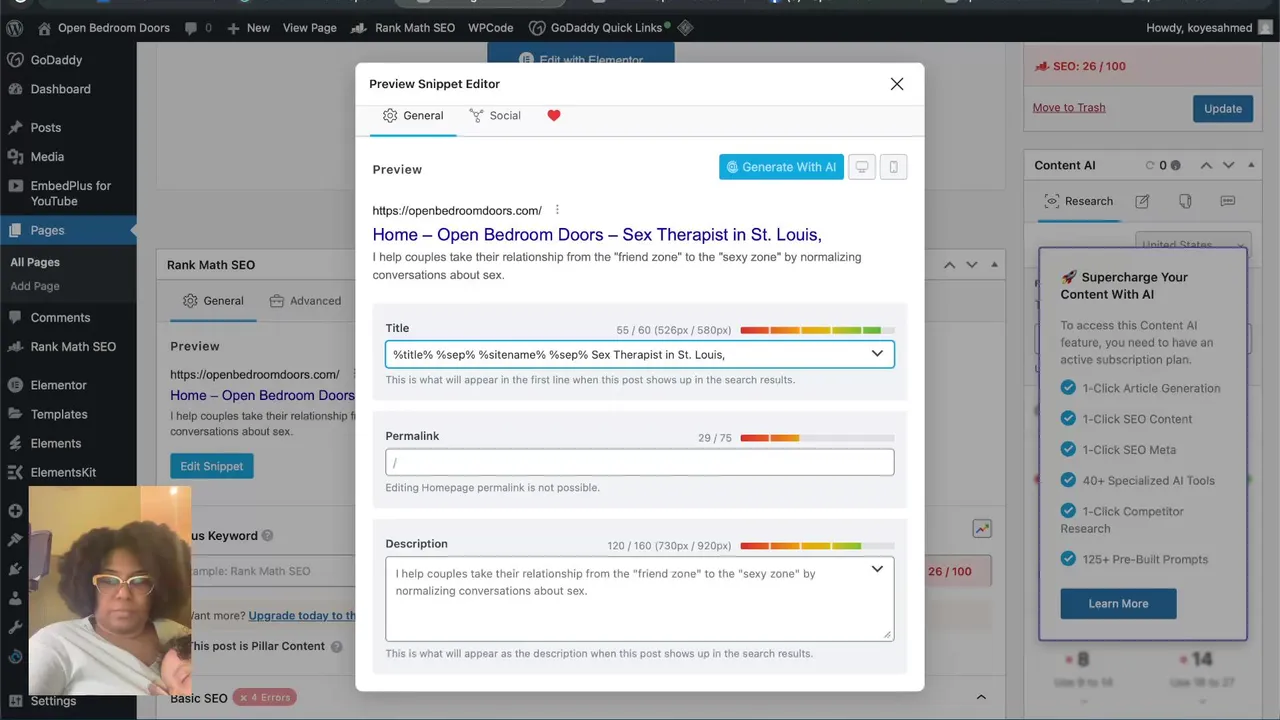Open the Description variables dropdown arrow
The width and height of the screenshot is (1280, 720).
(x=877, y=569)
